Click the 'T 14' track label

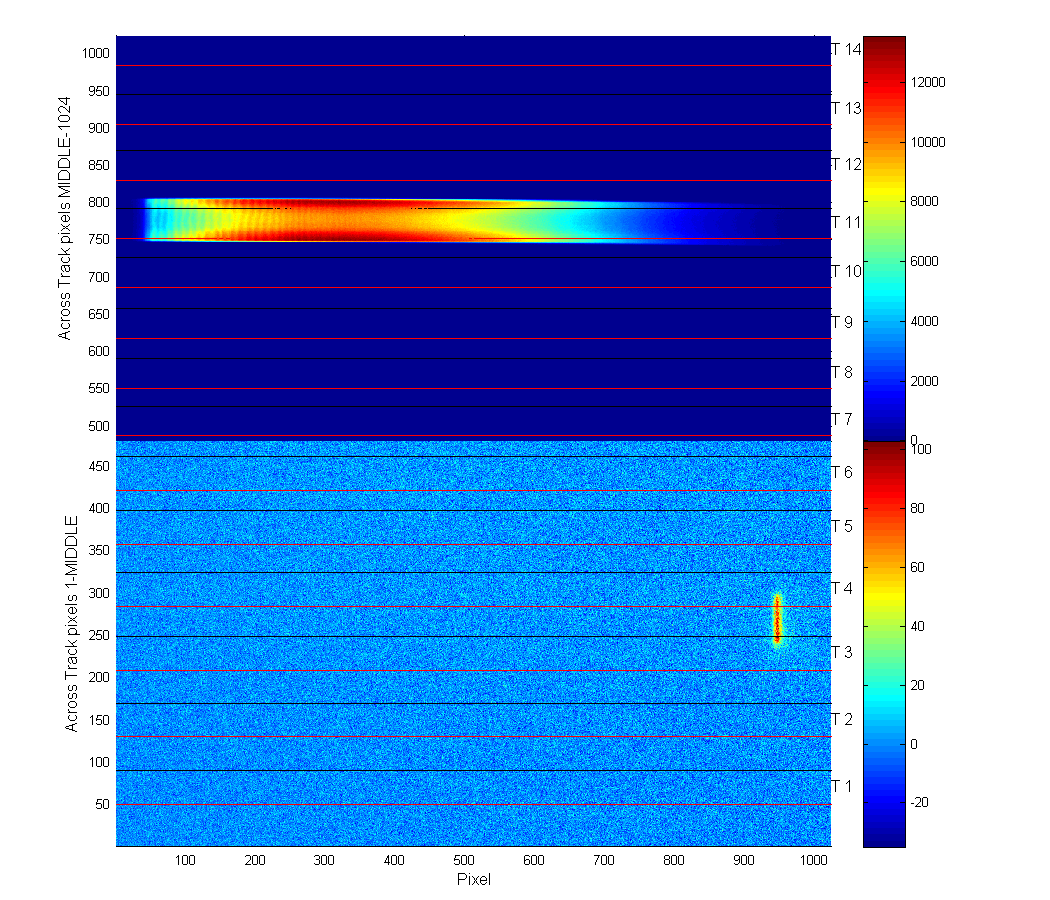846,50
